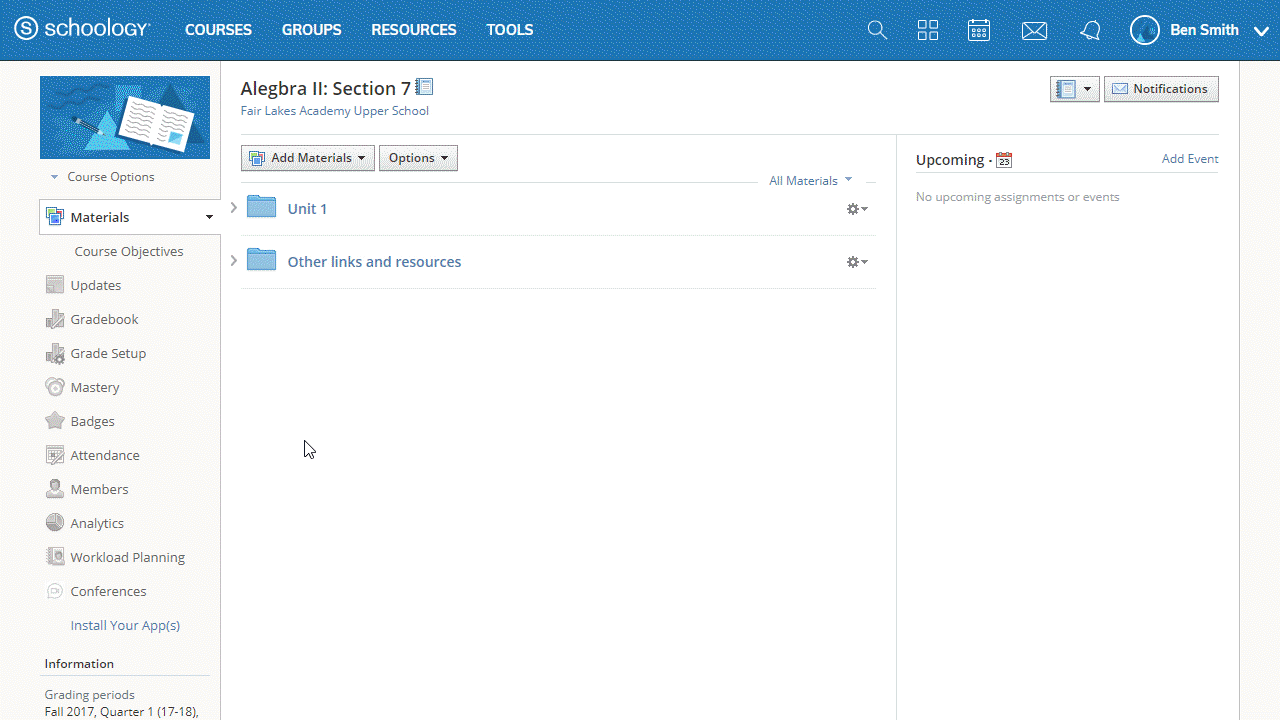Open the calendar icon in header
This screenshot has height=720, width=1280.
coord(979,30)
